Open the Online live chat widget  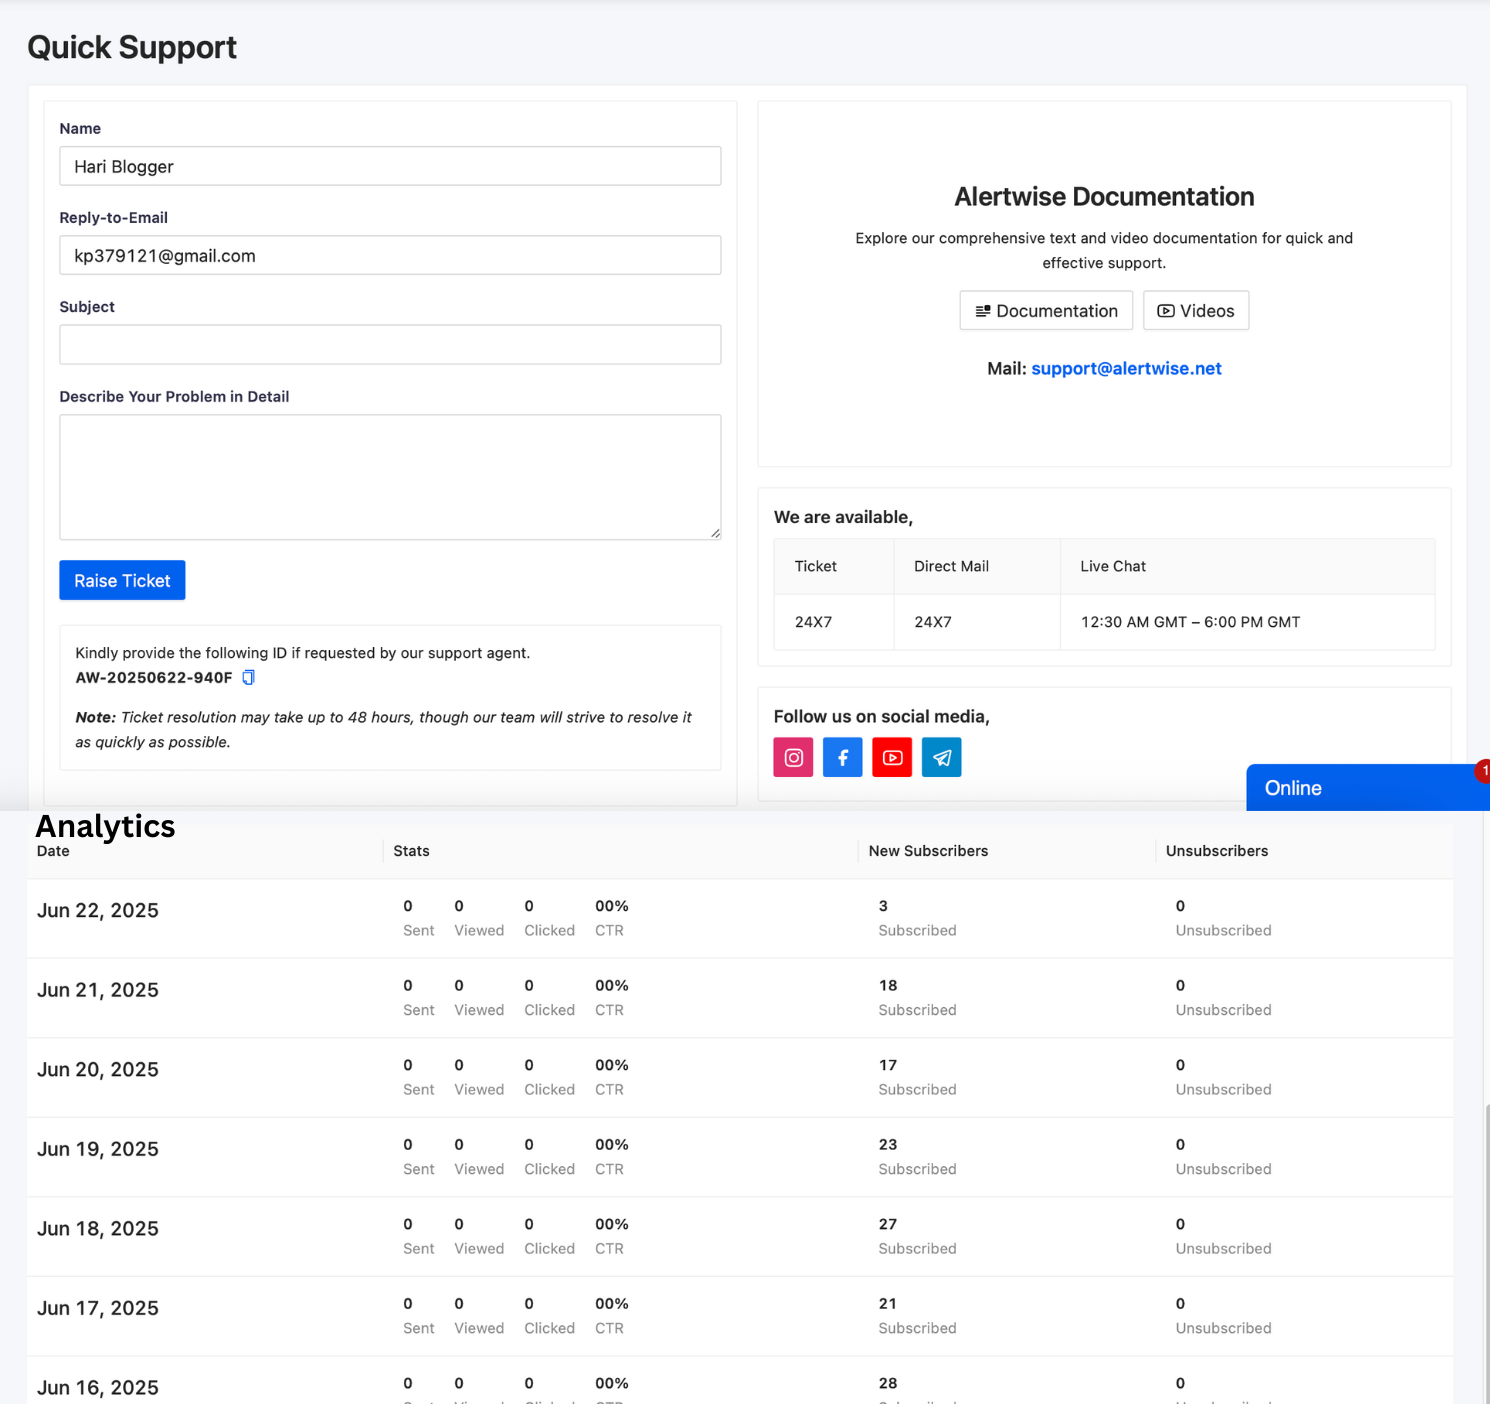pos(1367,788)
